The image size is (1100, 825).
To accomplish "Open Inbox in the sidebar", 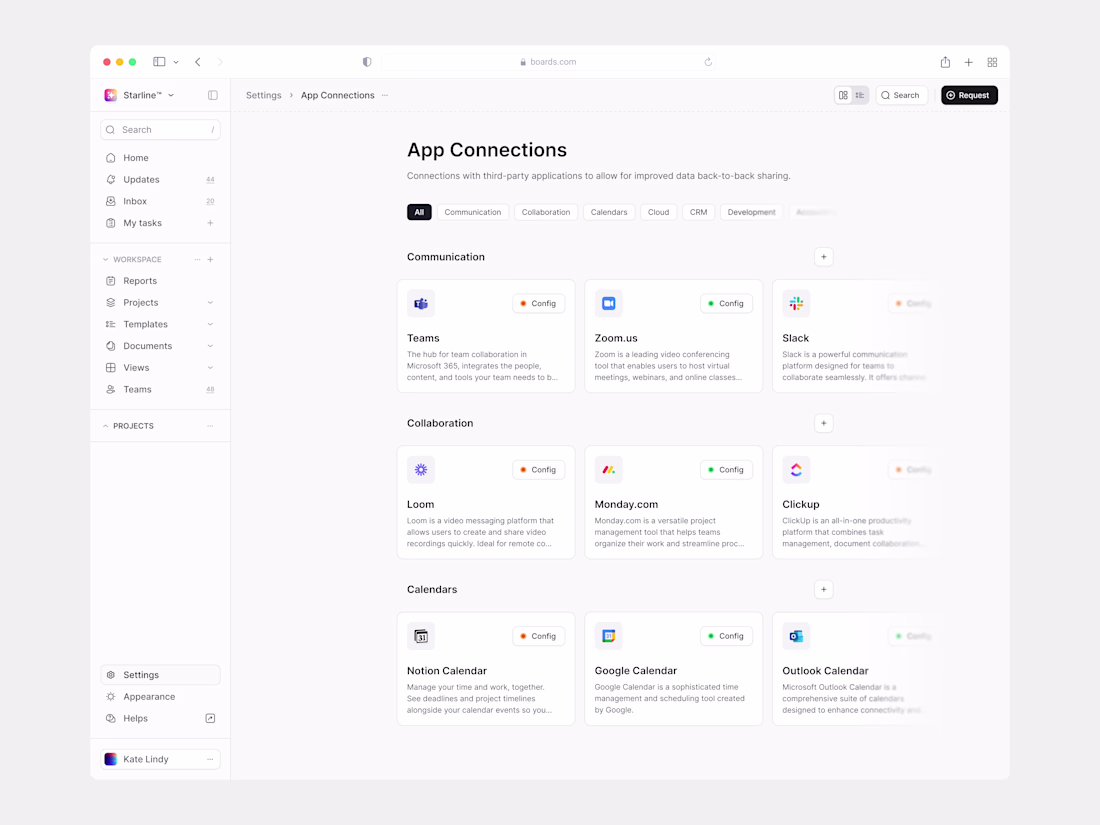I will (161, 201).
